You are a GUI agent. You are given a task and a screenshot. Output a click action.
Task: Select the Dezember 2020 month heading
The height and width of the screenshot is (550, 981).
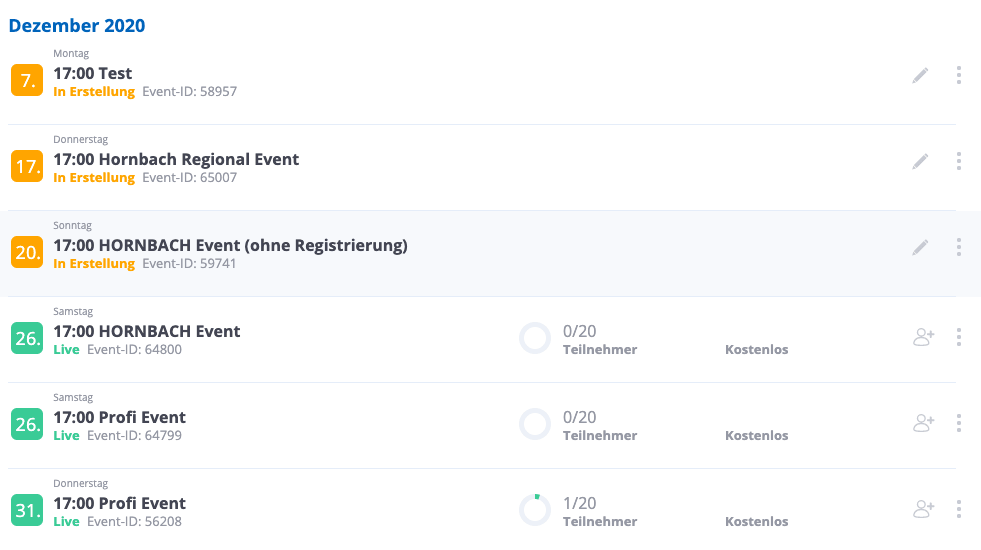pos(77,26)
